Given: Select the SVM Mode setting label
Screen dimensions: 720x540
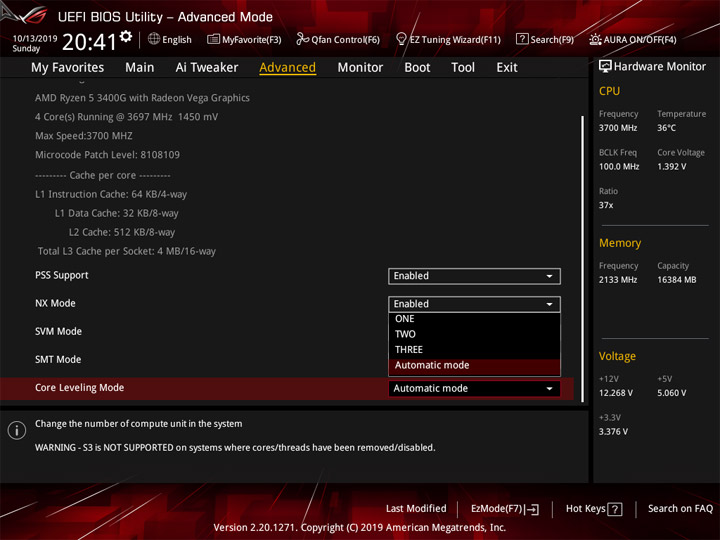Looking at the screenshot, I should point(58,332).
